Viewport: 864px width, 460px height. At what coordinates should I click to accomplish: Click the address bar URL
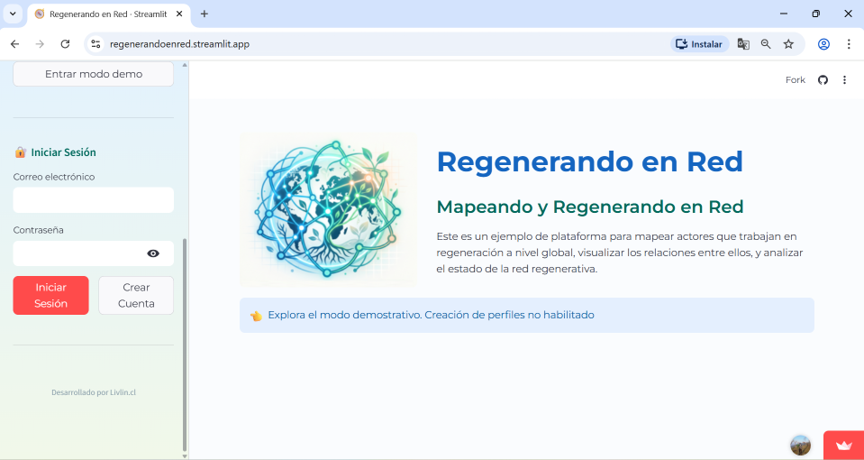[x=180, y=44]
